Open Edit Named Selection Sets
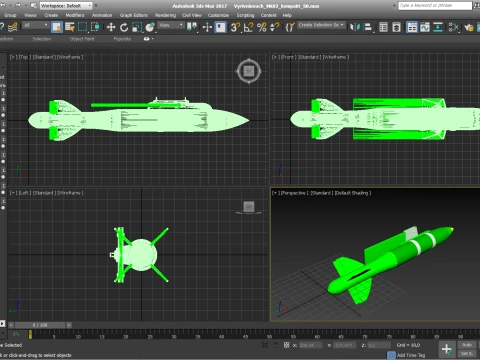The image size is (480, 360). [x=290, y=27]
